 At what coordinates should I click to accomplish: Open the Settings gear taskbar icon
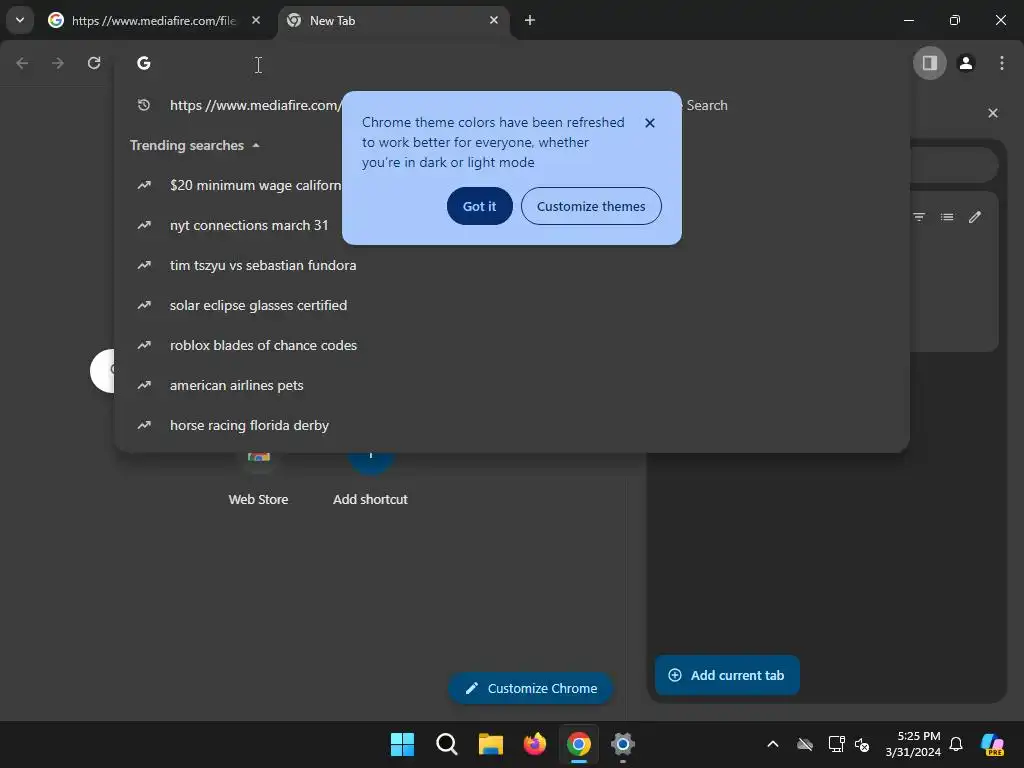click(x=623, y=744)
